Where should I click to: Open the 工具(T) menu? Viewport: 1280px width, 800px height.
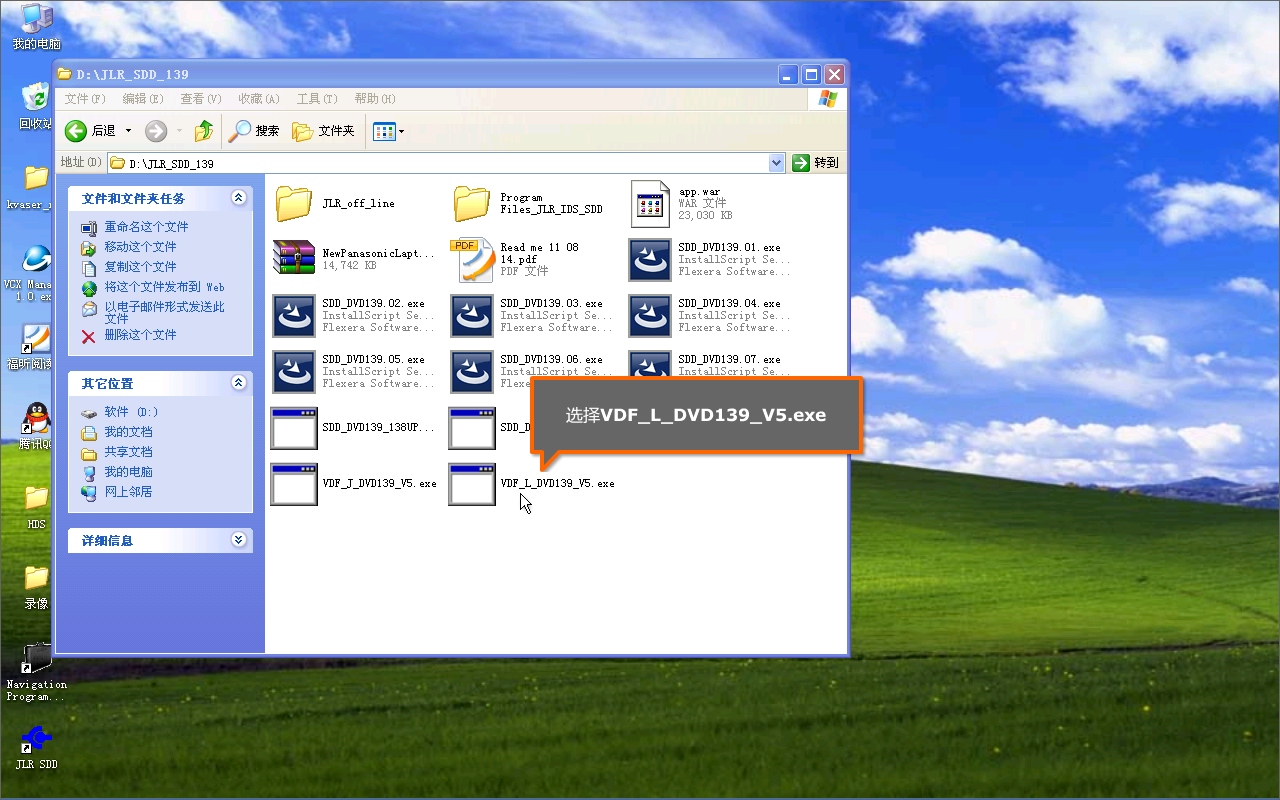coord(317,99)
